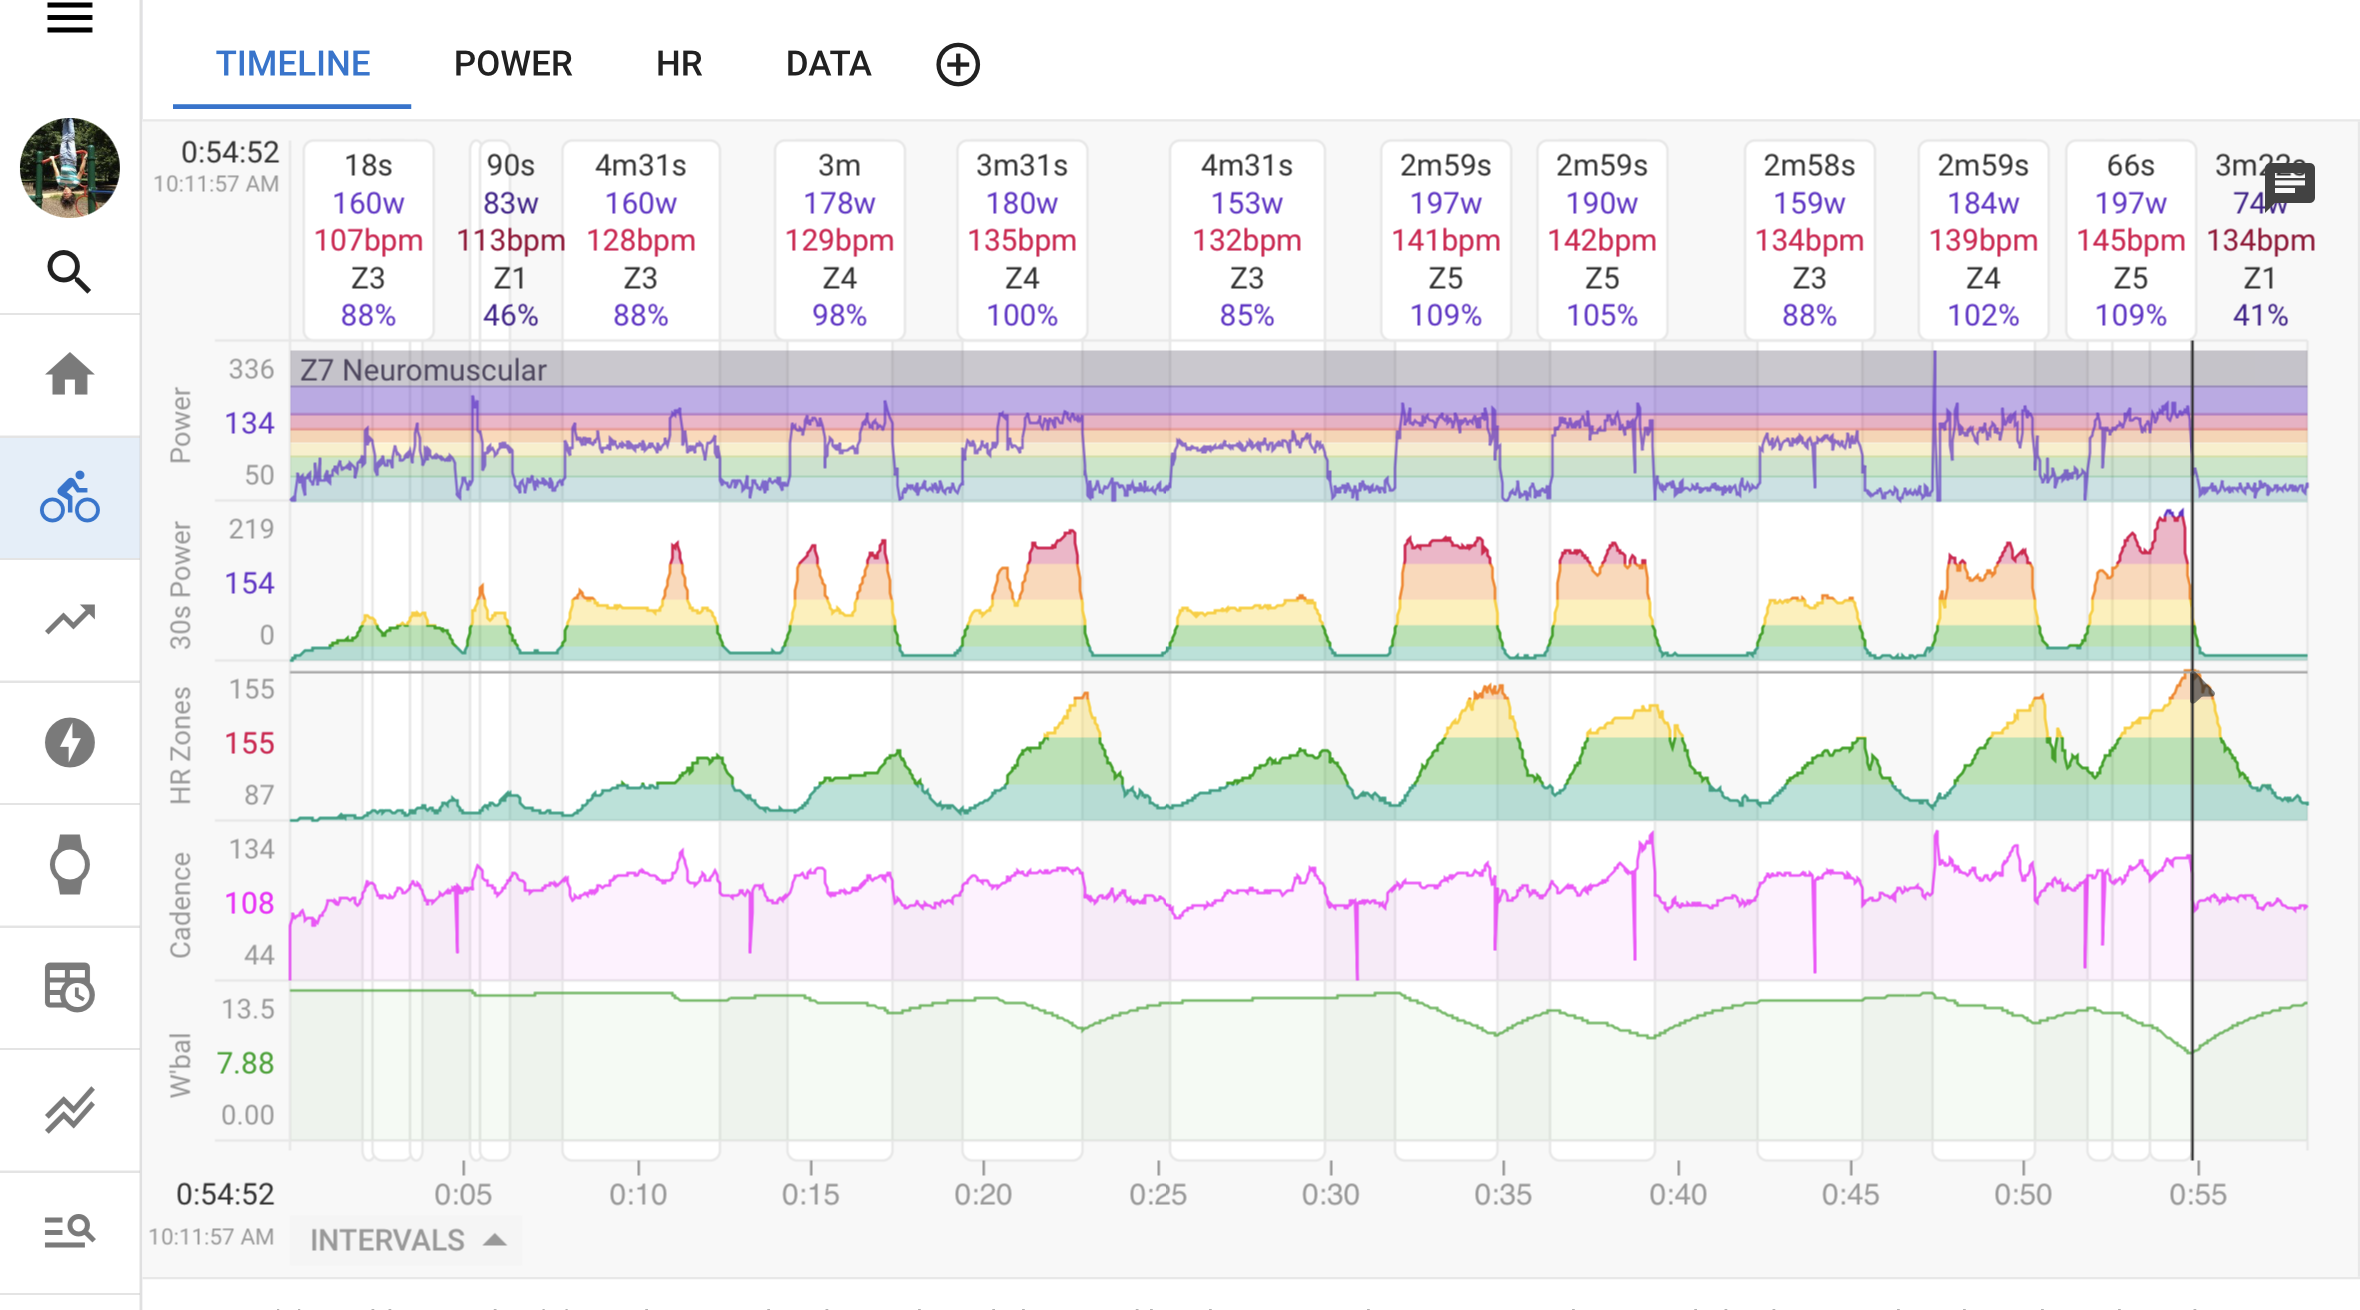Click the search magnifier icon
This screenshot has height=1310, width=2360.
(x=69, y=272)
